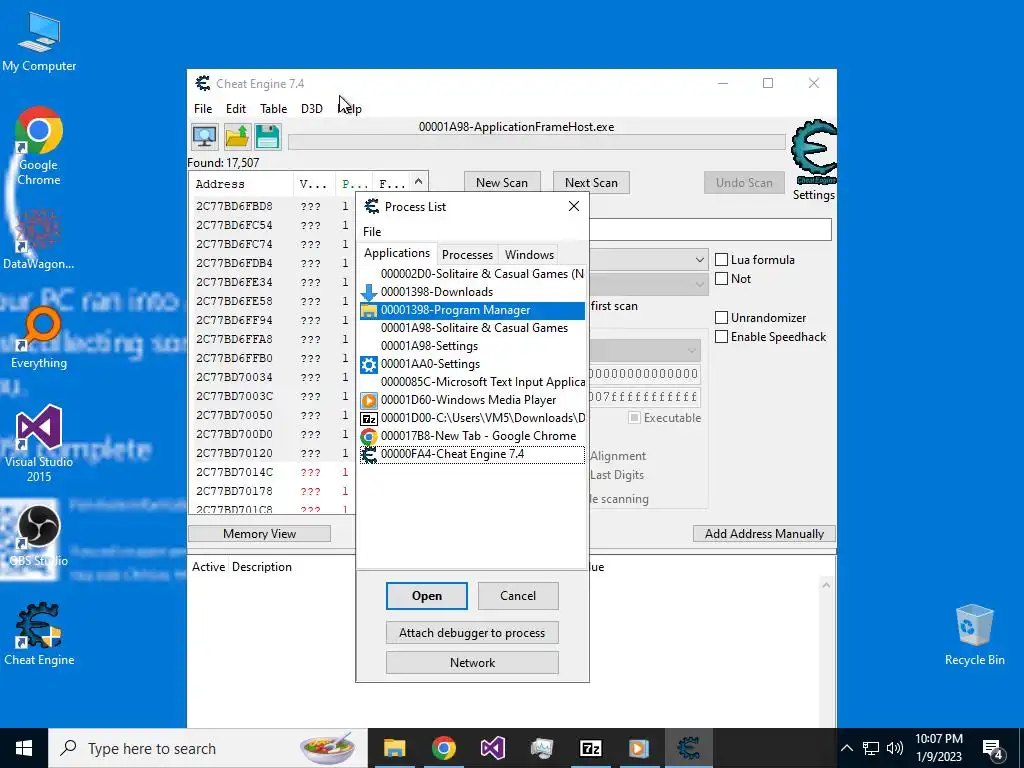
Task: Click Add Address Manually
Action: [x=764, y=534]
